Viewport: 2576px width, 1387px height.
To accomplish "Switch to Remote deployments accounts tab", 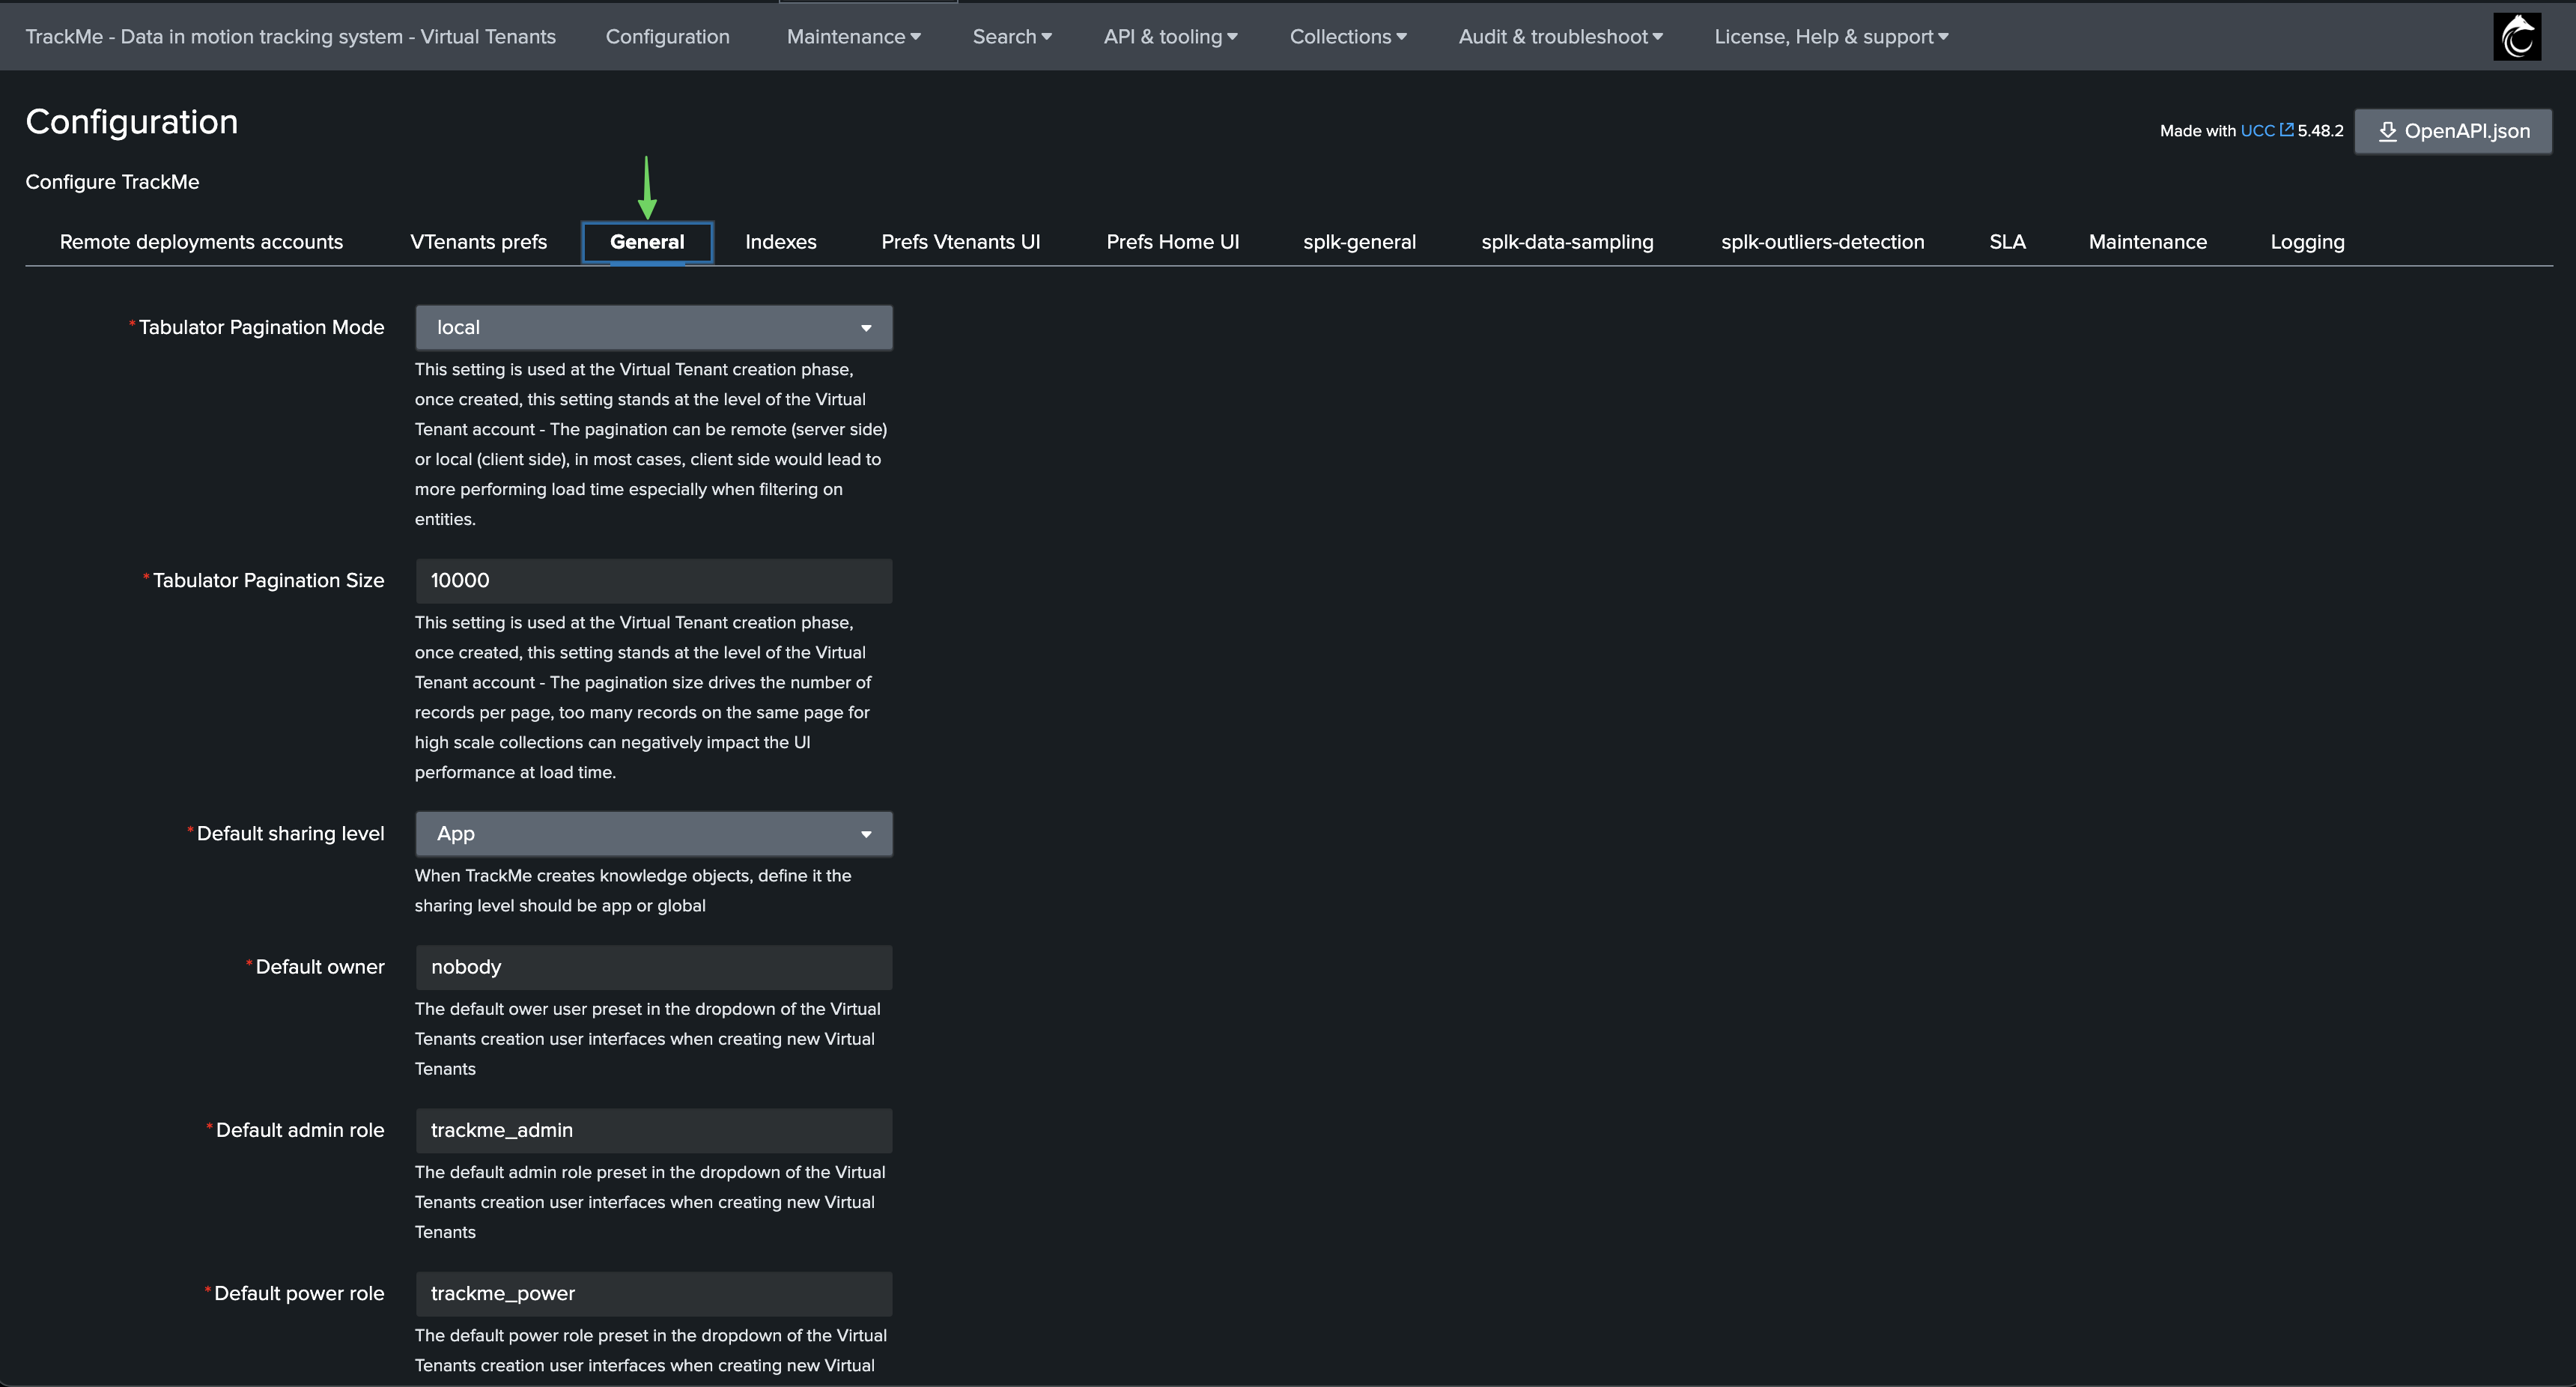I will tap(201, 242).
